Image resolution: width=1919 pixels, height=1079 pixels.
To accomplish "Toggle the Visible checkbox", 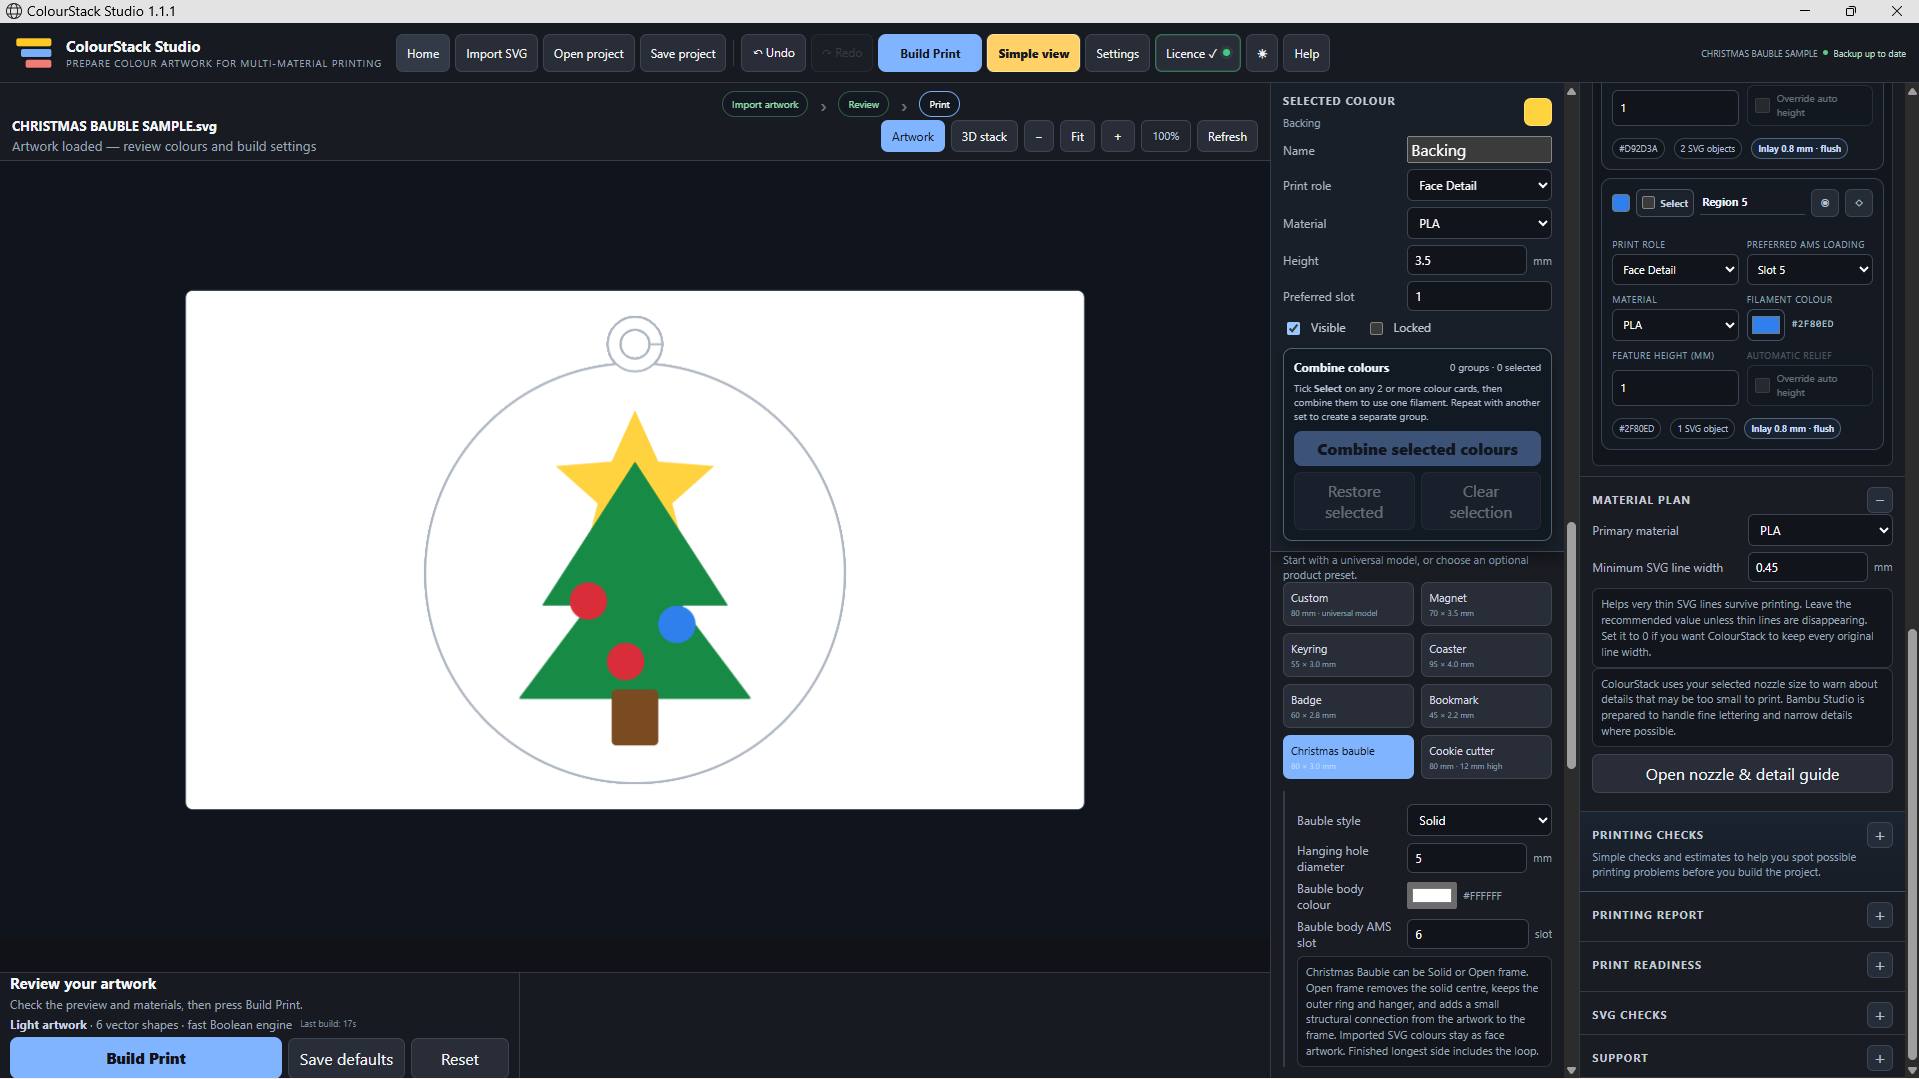I will (x=1293, y=329).
